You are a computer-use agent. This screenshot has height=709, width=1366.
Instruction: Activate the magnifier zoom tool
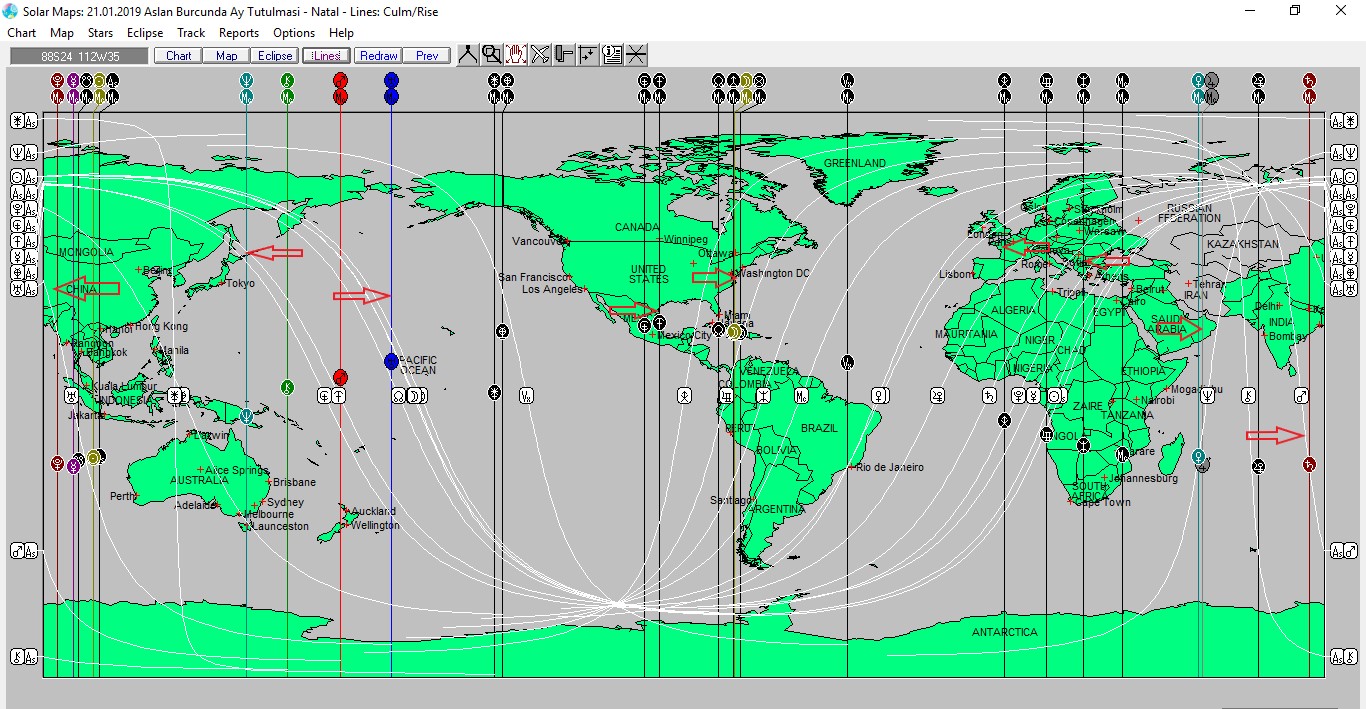point(491,55)
